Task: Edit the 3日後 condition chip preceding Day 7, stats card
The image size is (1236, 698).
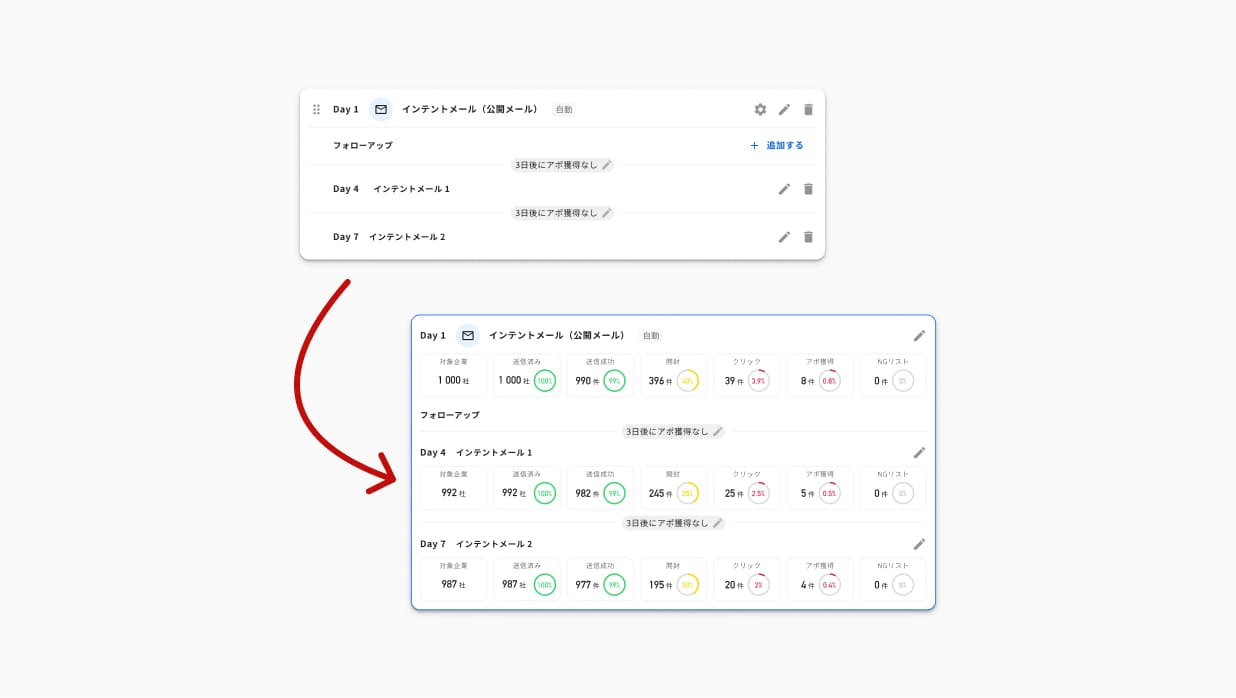Action: pos(717,523)
